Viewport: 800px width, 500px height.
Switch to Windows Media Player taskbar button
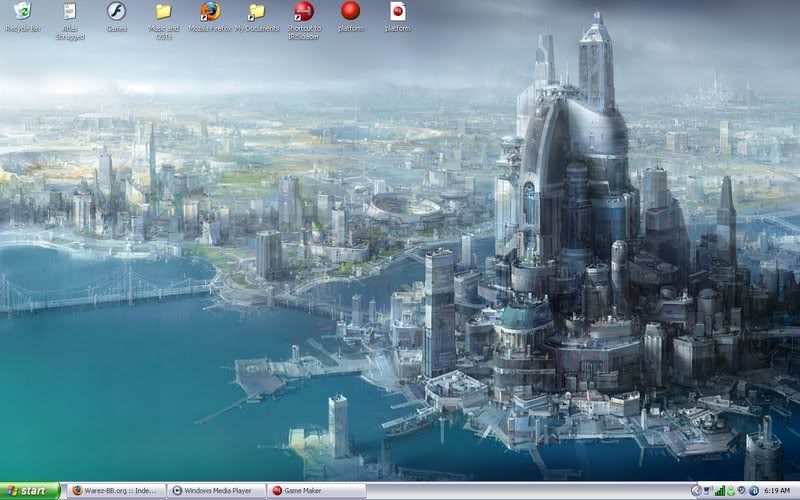coord(216,491)
